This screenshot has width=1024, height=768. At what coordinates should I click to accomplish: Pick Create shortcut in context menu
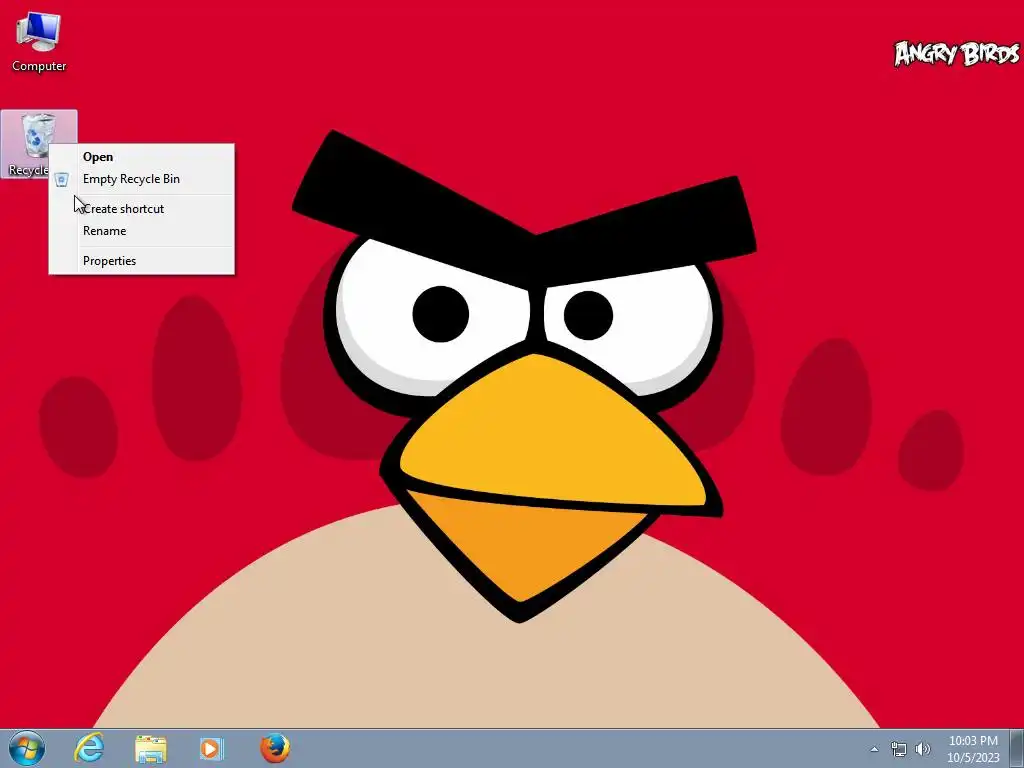pos(141,209)
